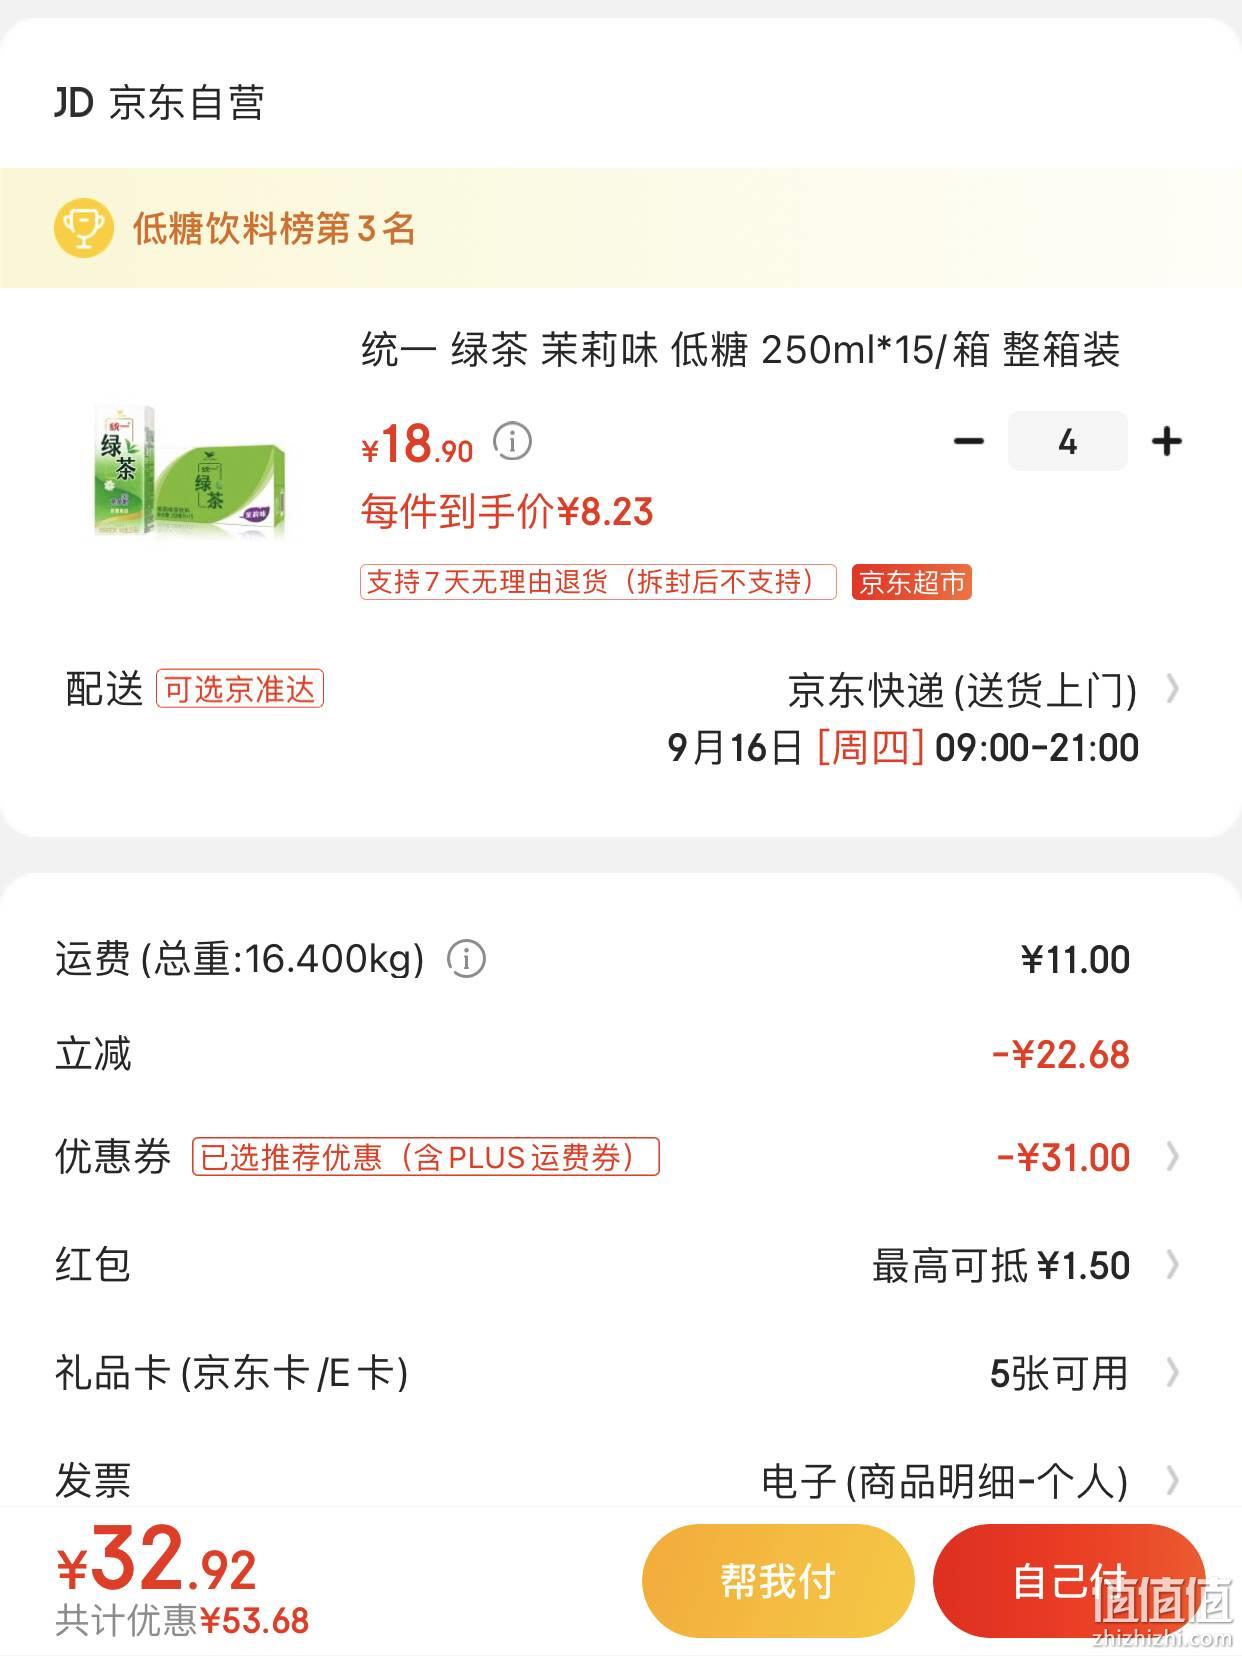Open the 发票 invoice settings chevron
Image resolution: width=1242 pixels, height=1656 pixels.
[1173, 1480]
